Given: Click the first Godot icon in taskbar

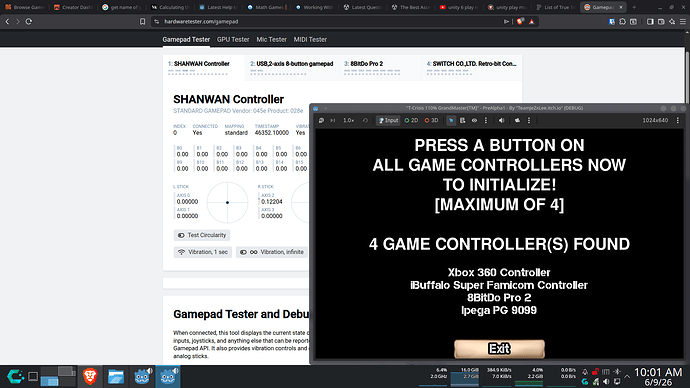Looking at the screenshot, I should tap(142, 377).
